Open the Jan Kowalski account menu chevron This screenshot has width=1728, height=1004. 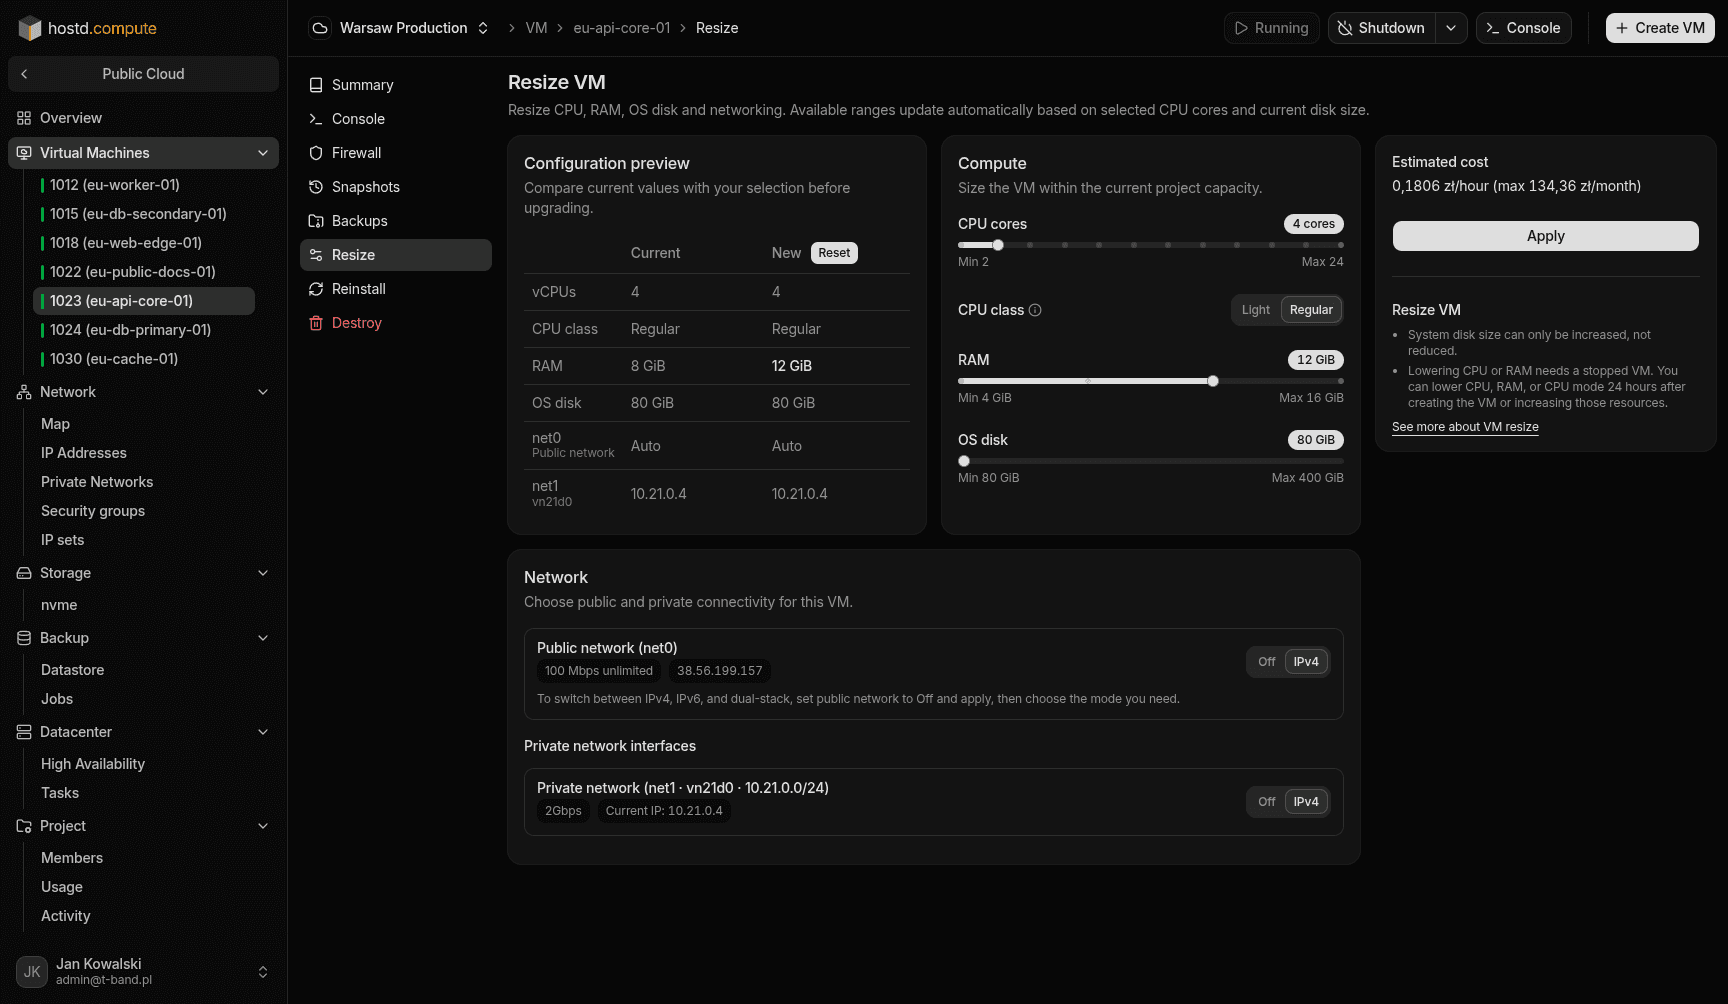[263, 972]
